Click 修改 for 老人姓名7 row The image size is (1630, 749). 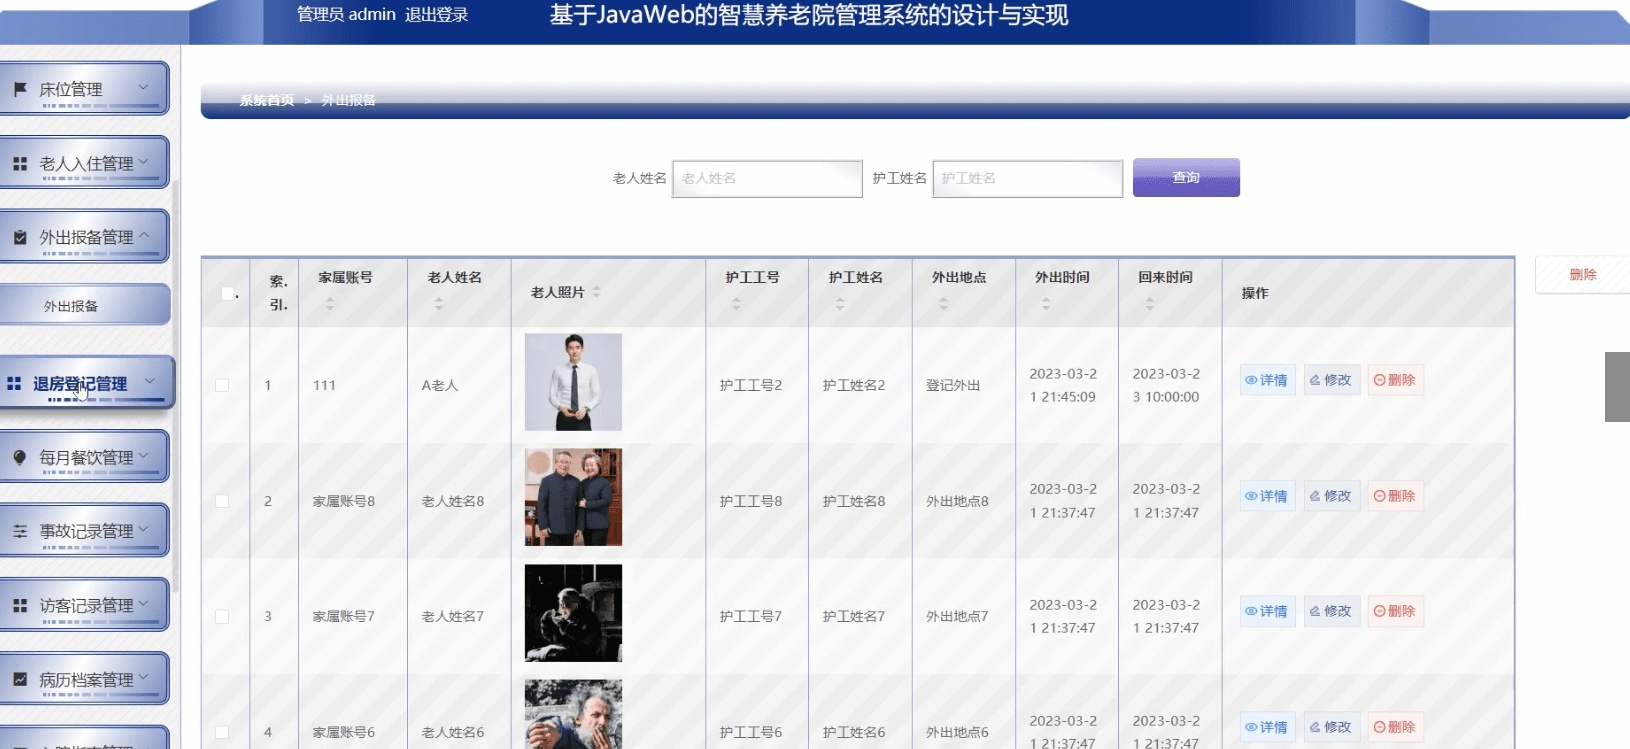point(1331,611)
